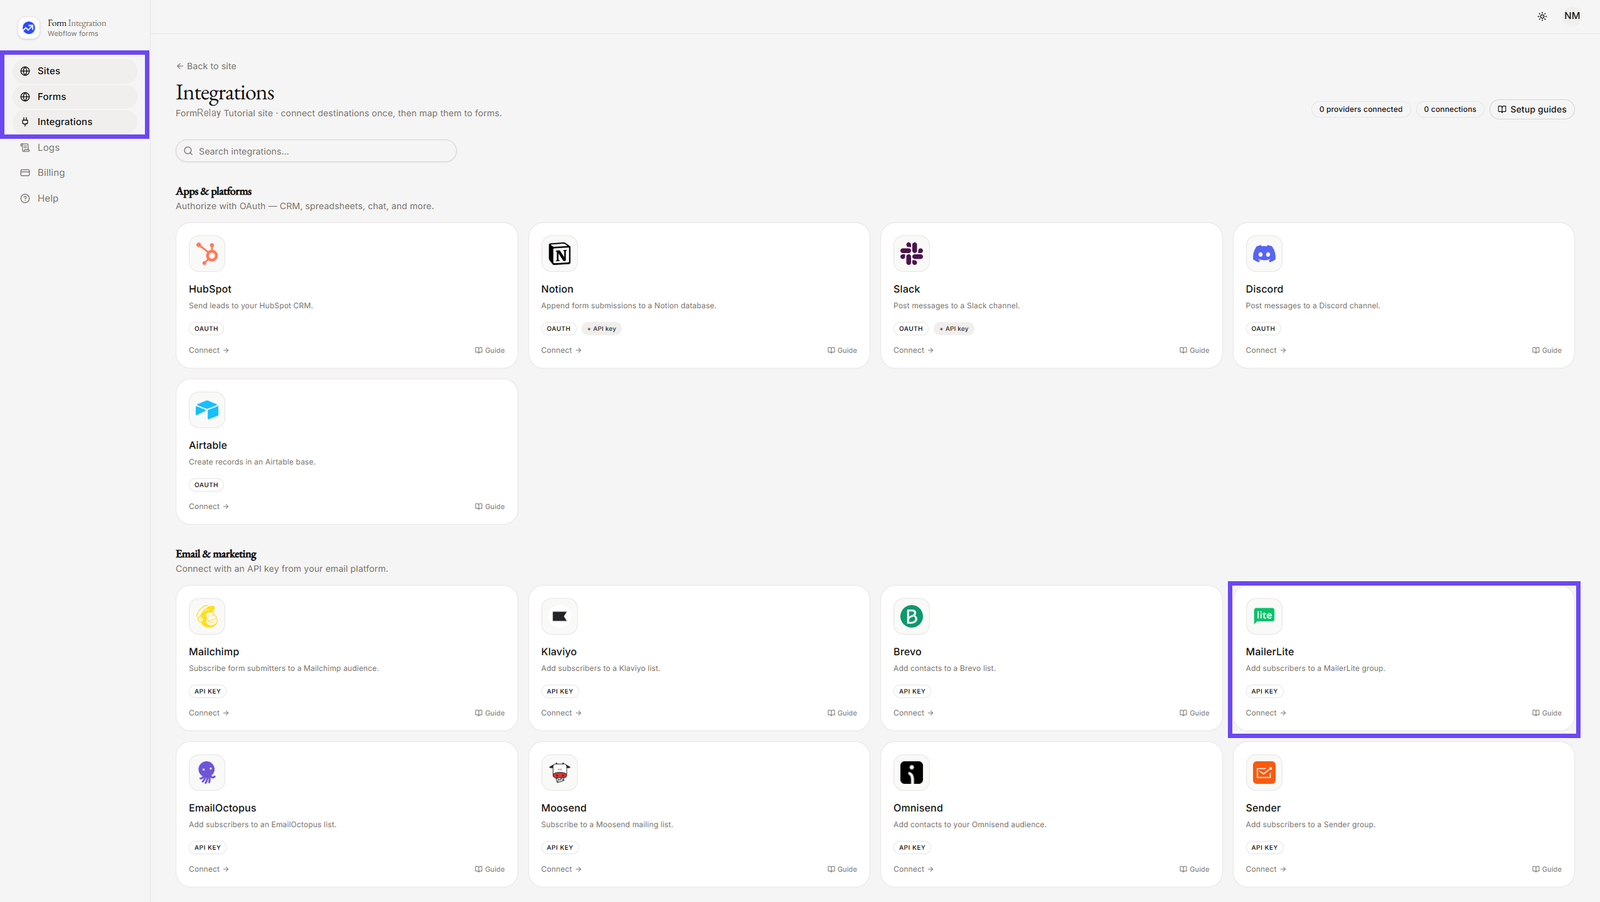1600x902 pixels.
Task: Open Help in the sidebar
Action: click(75, 199)
